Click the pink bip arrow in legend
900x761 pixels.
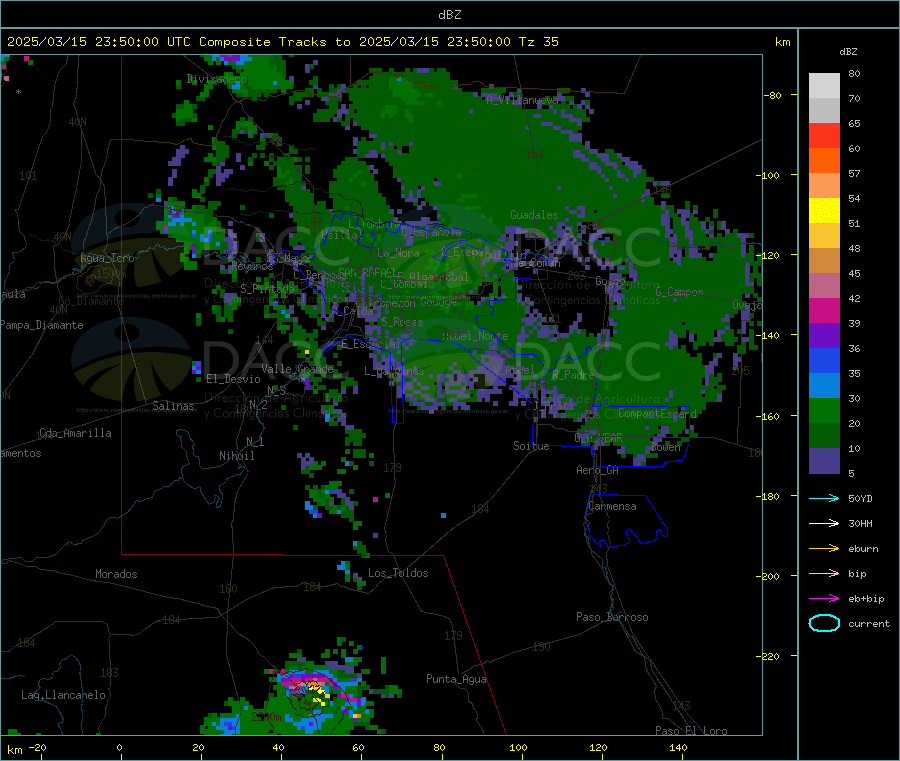[x=824, y=573]
